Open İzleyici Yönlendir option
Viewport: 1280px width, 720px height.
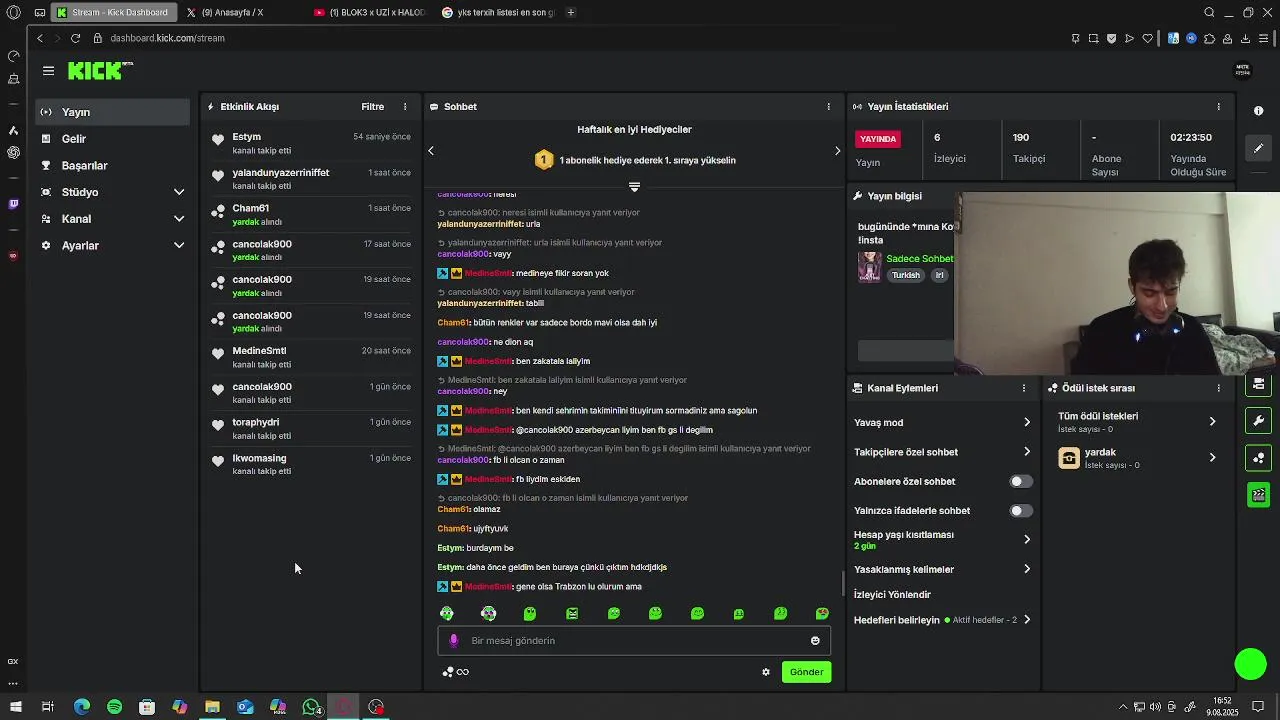click(x=892, y=595)
